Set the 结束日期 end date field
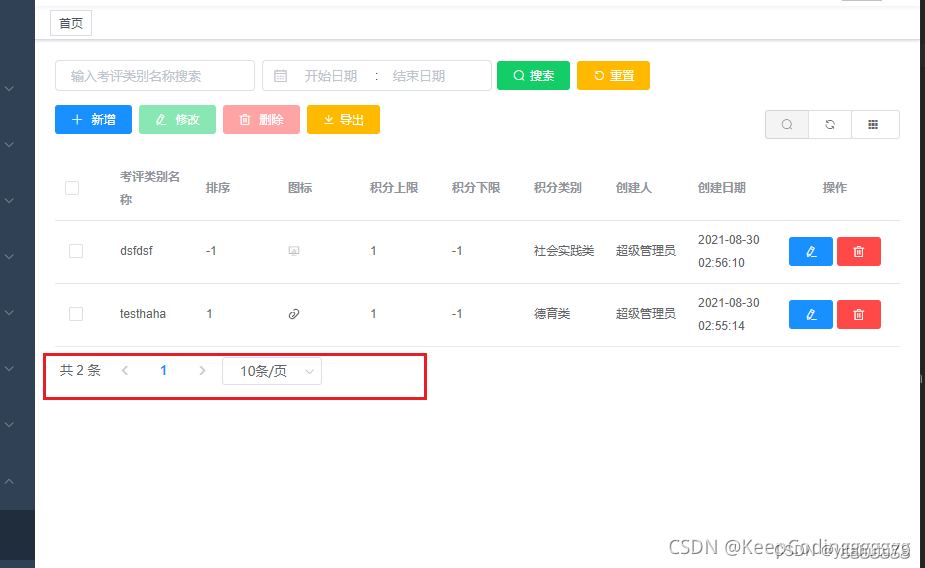 (x=419, y=76)
